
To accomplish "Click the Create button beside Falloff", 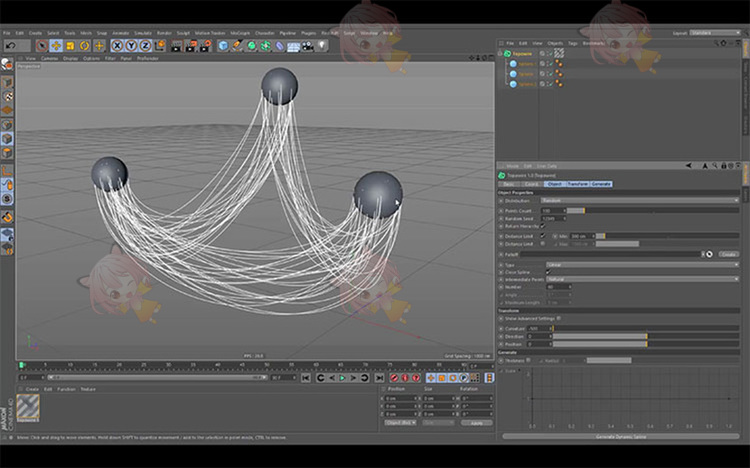I will pos(728,254).
